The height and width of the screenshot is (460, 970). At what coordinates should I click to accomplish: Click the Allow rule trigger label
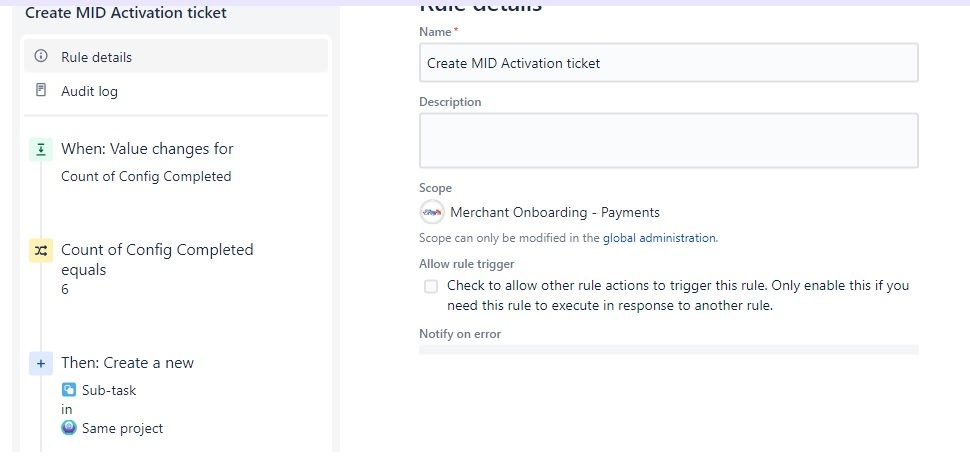click(466, 264)
